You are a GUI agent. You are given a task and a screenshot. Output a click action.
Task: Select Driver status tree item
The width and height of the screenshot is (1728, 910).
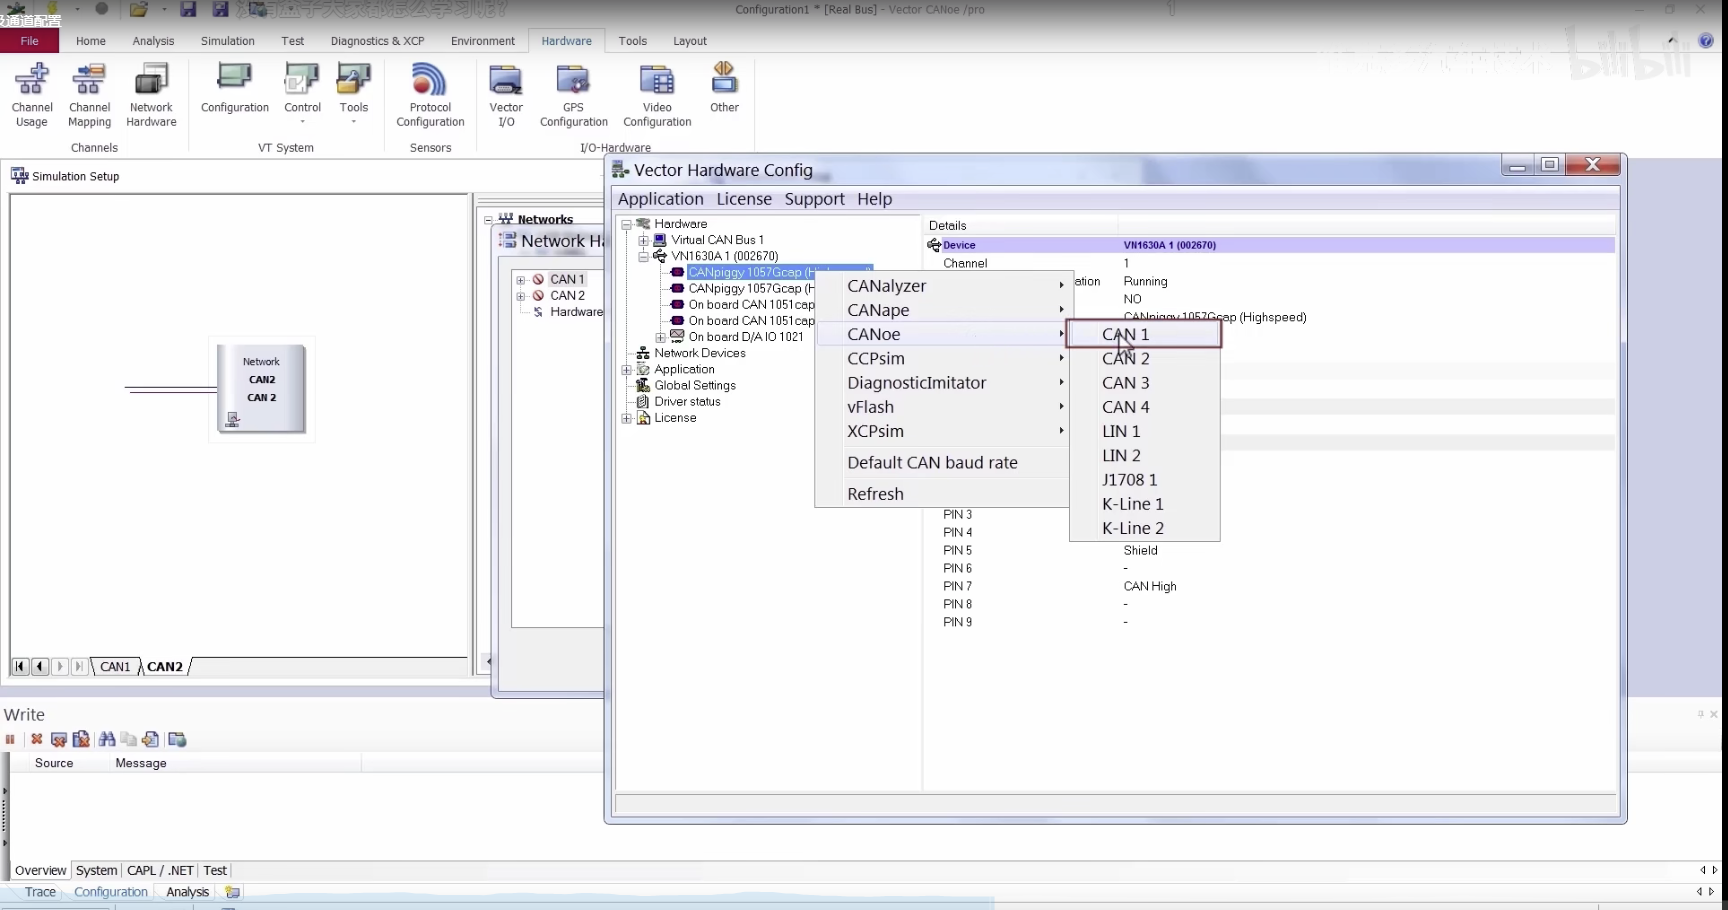point(687,402)
